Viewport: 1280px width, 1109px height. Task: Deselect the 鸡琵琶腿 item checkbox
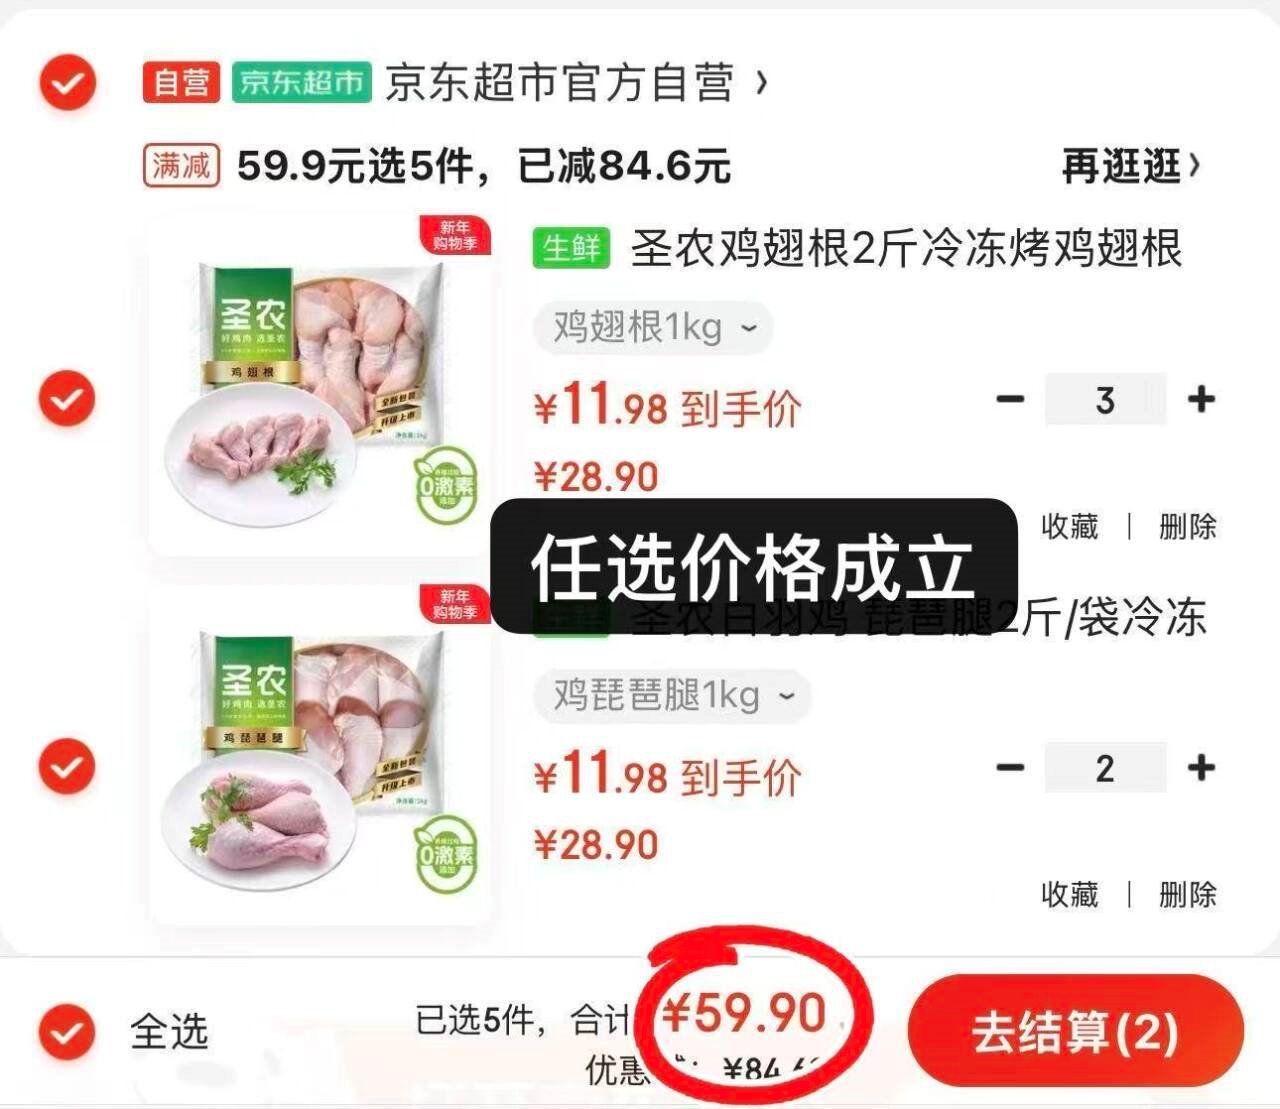pyautogui.click(x=67, y=767)
